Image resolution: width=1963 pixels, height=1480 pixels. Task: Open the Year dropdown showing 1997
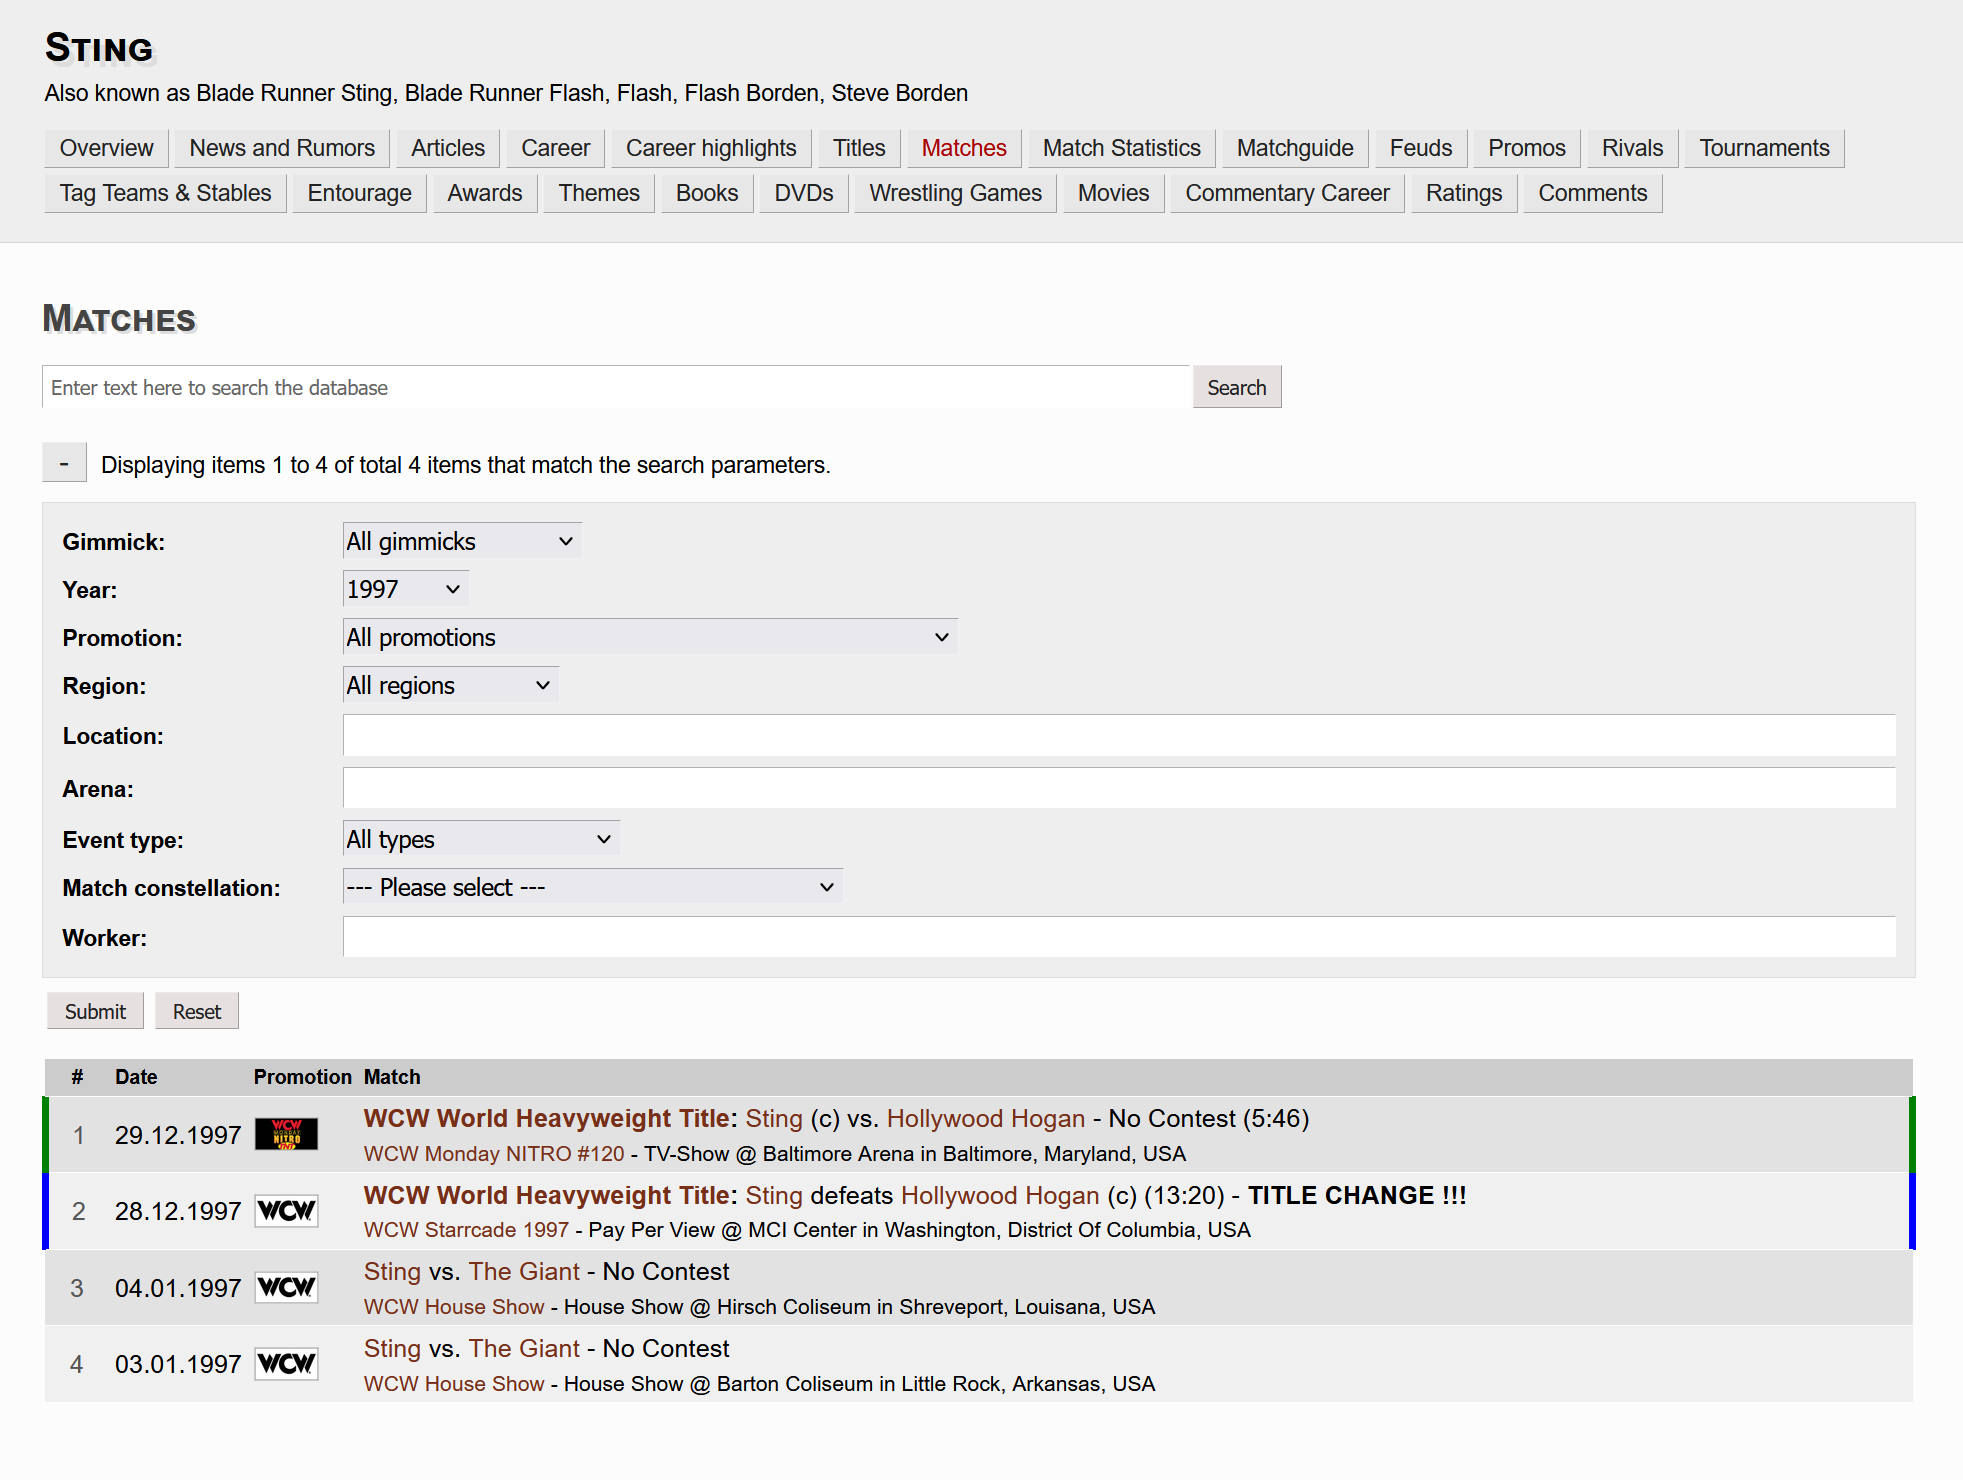405,589
